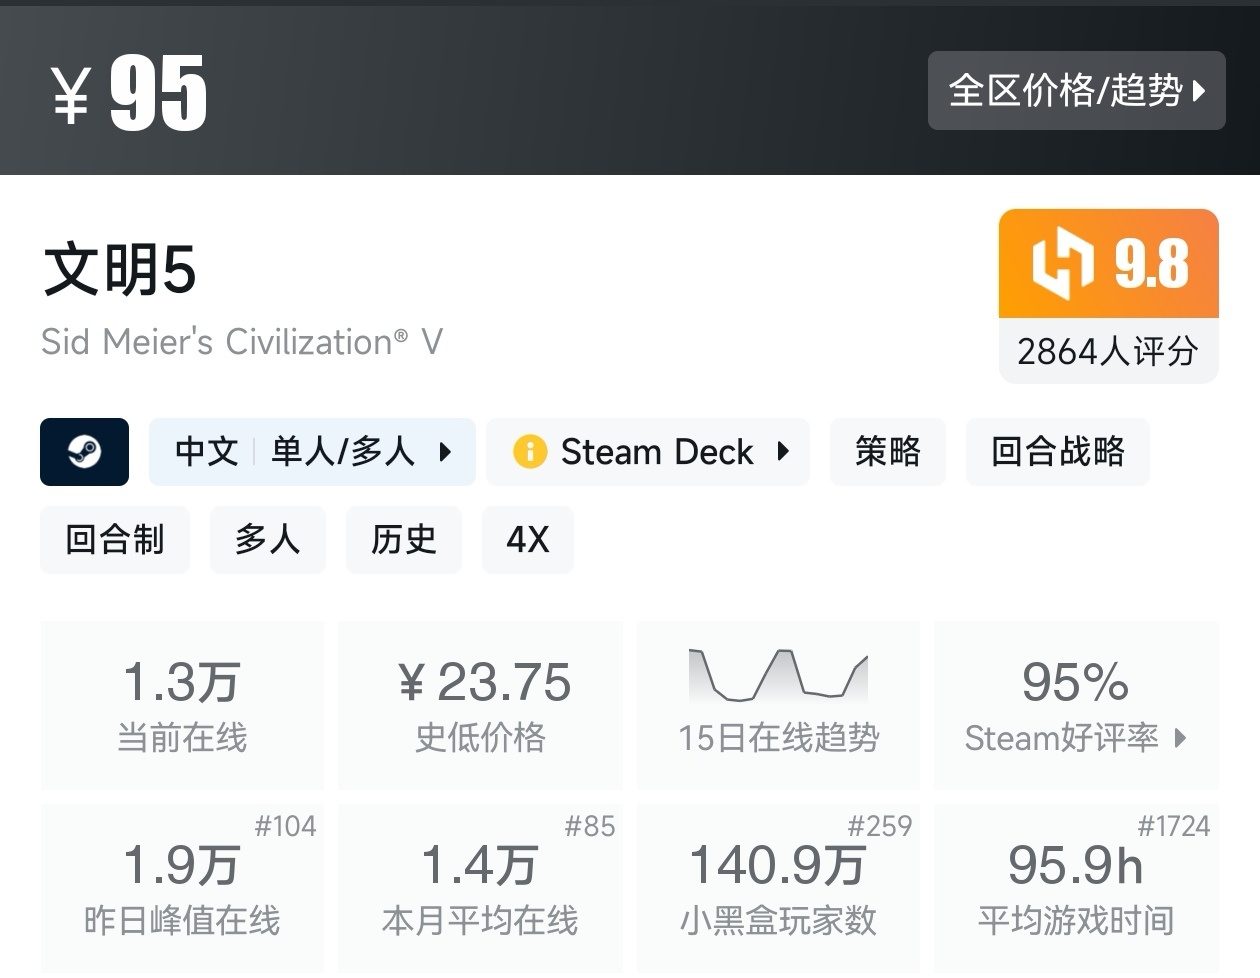Select the 历史 tag

[403, 540]
